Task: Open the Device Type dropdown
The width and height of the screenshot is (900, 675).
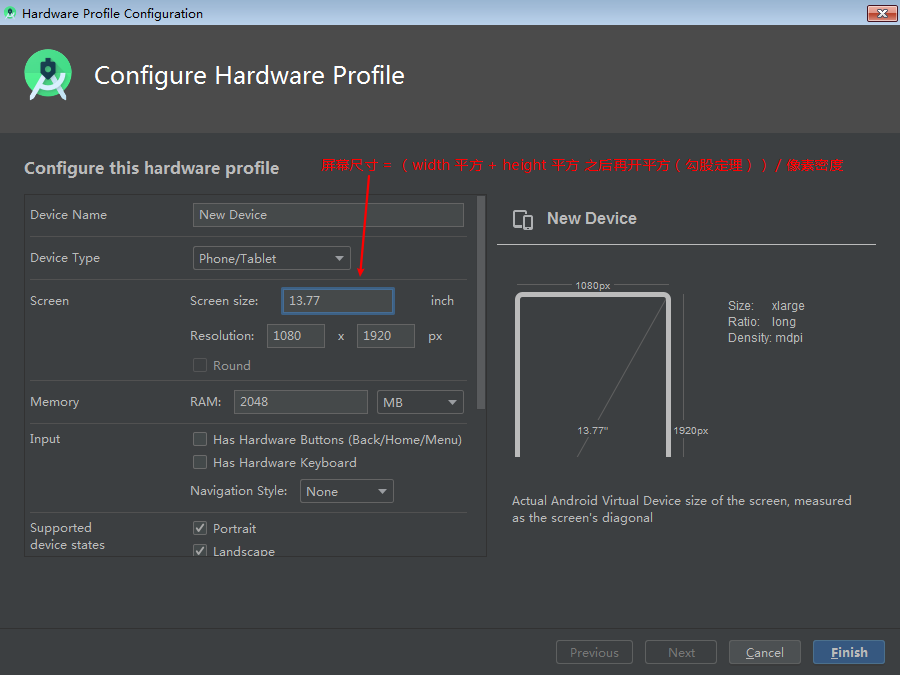Action: (271, 258)
